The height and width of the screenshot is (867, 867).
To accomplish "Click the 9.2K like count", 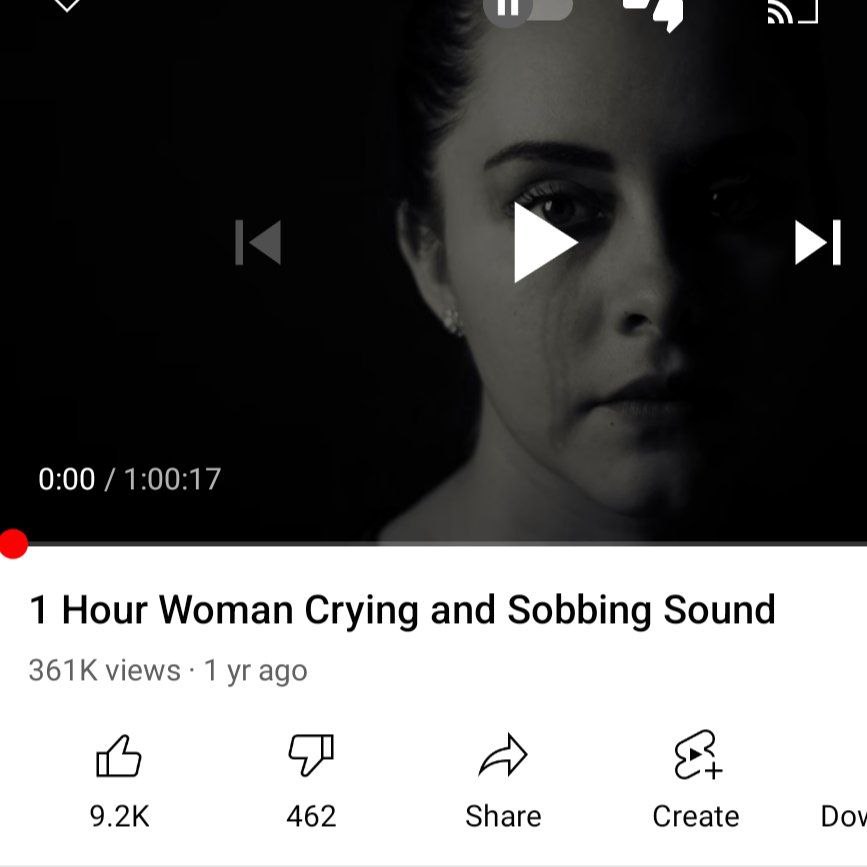I will point(119,816).
